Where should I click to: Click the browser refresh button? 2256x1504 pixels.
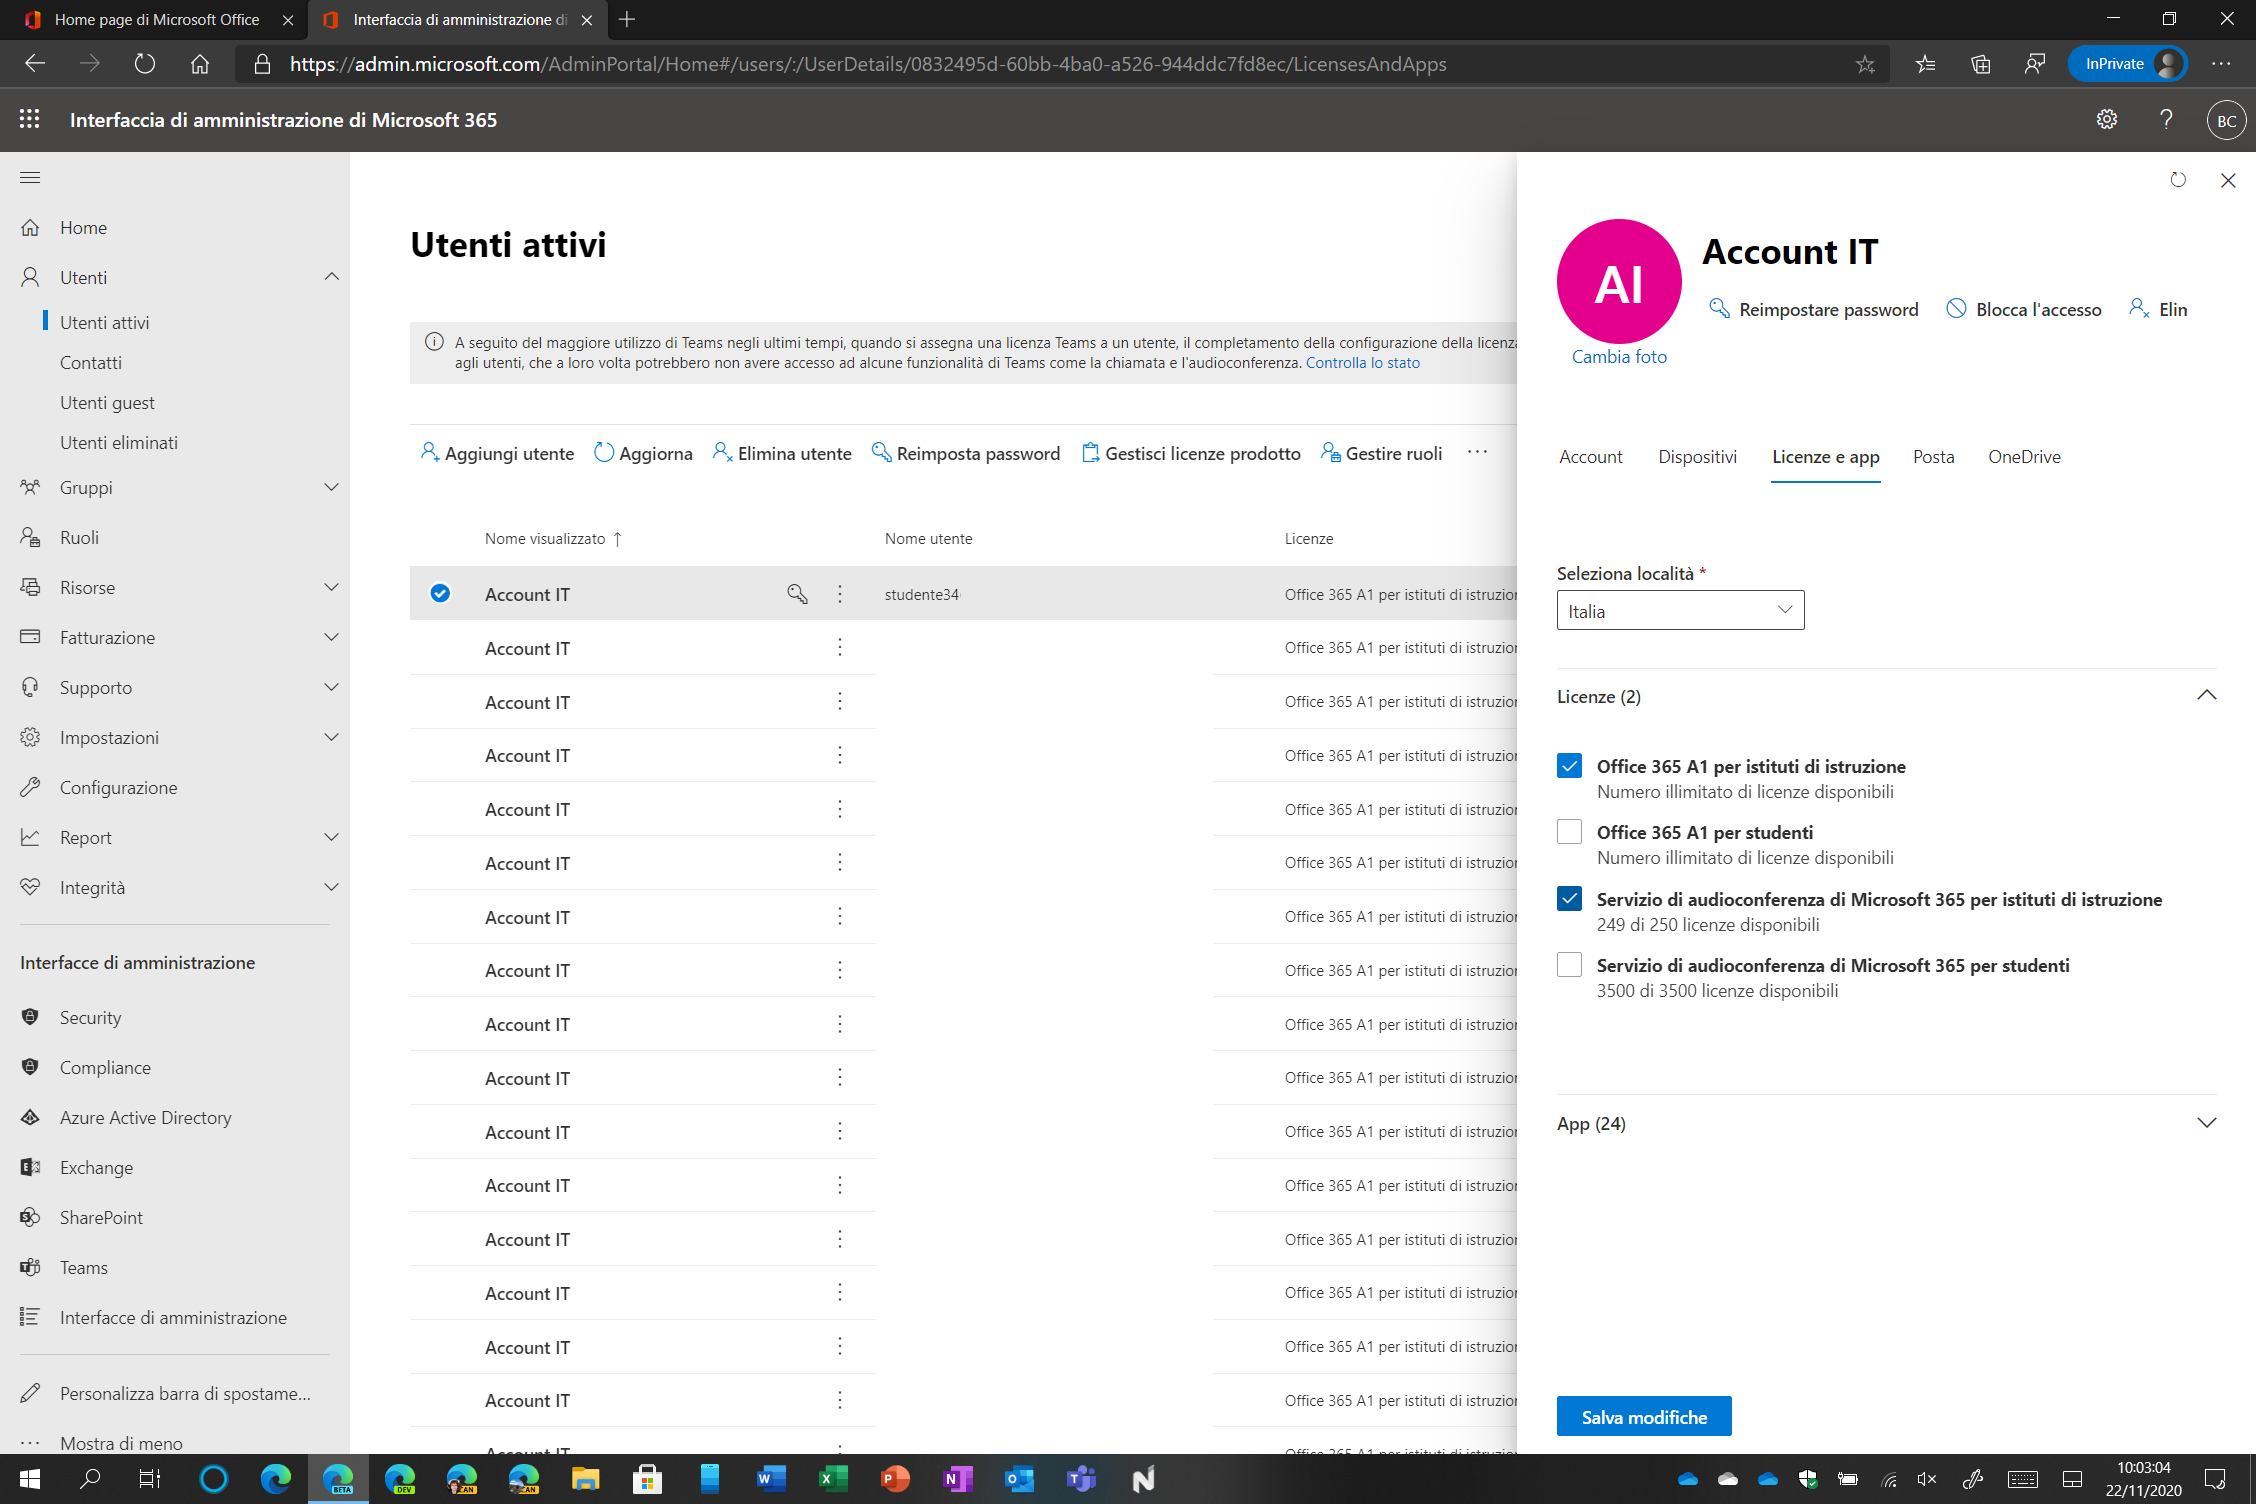pyautogui.click(x=145, y=64)
